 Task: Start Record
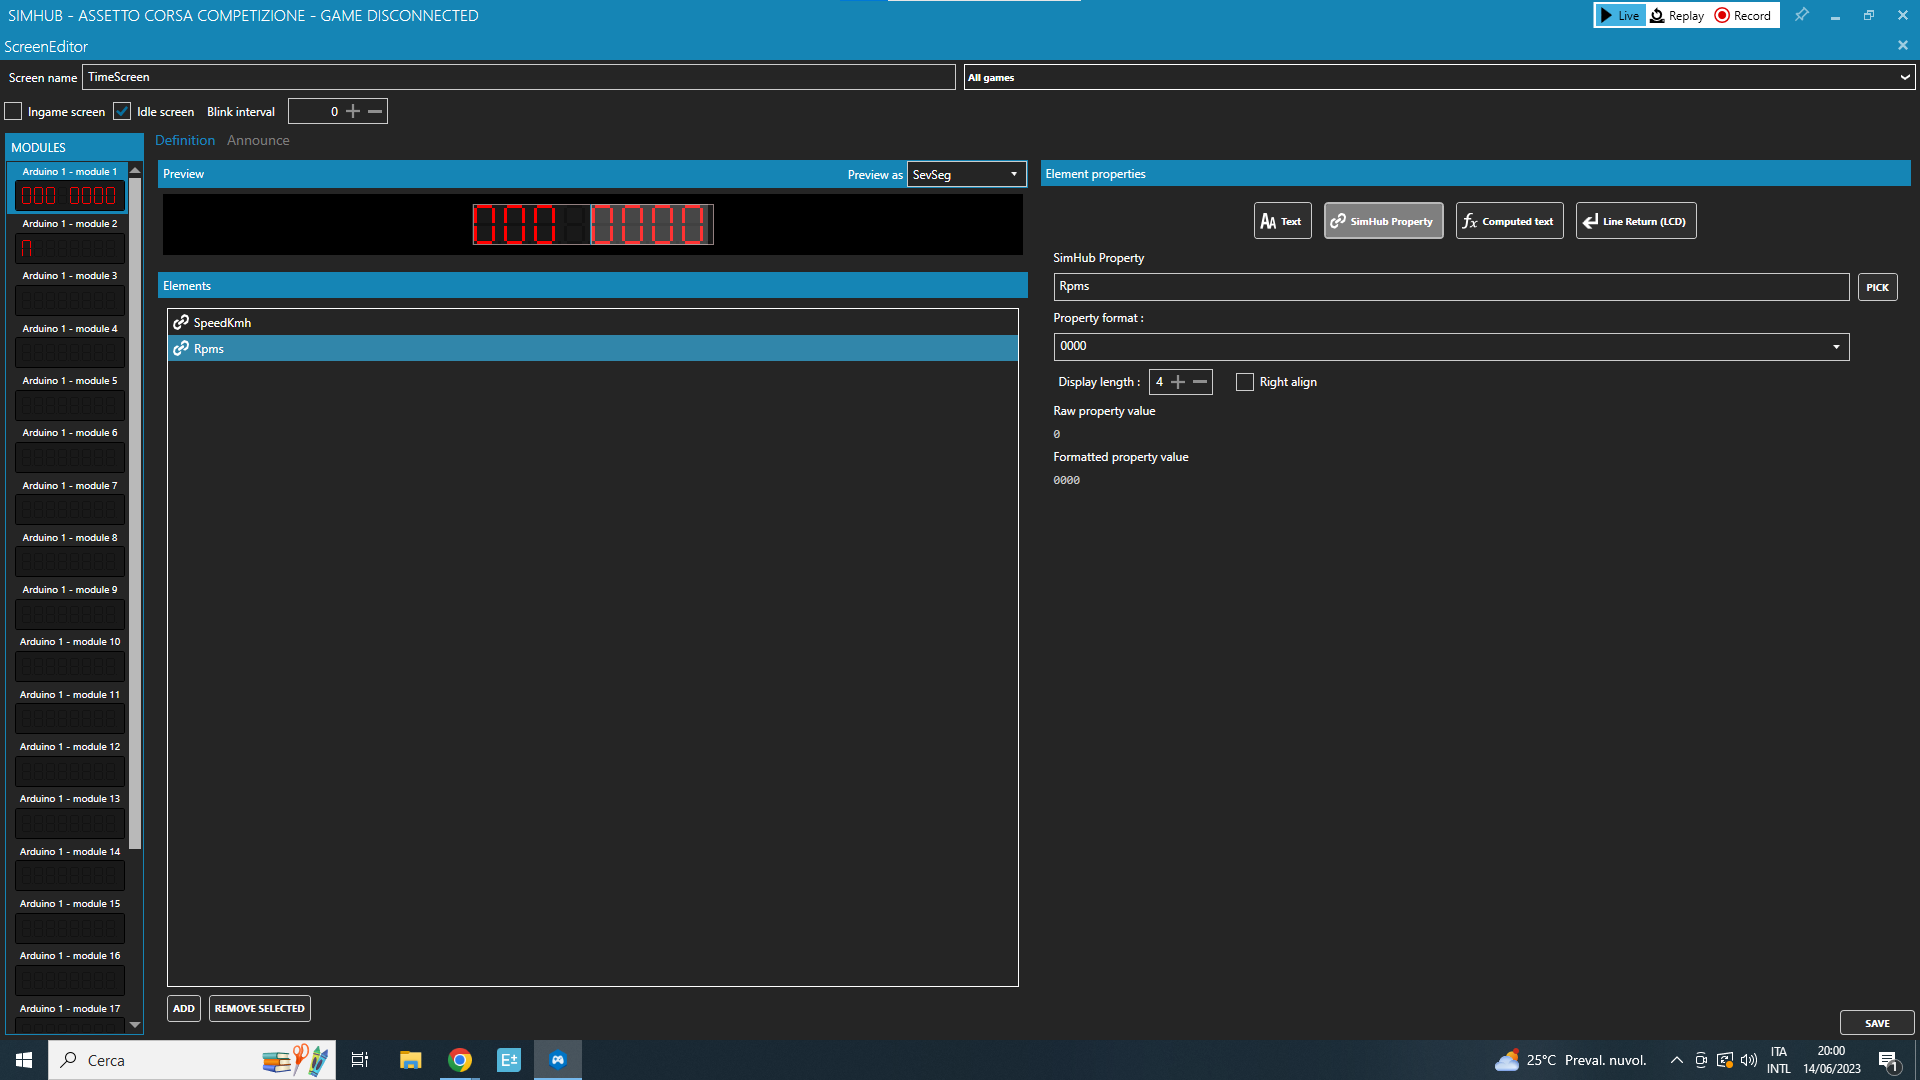pyautogui.click(x=1743, y=15)
